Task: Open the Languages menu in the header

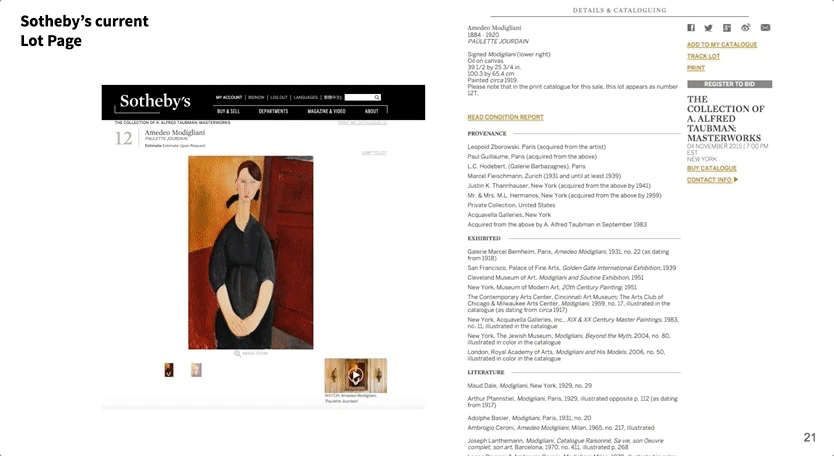Action: coord(306,97)
